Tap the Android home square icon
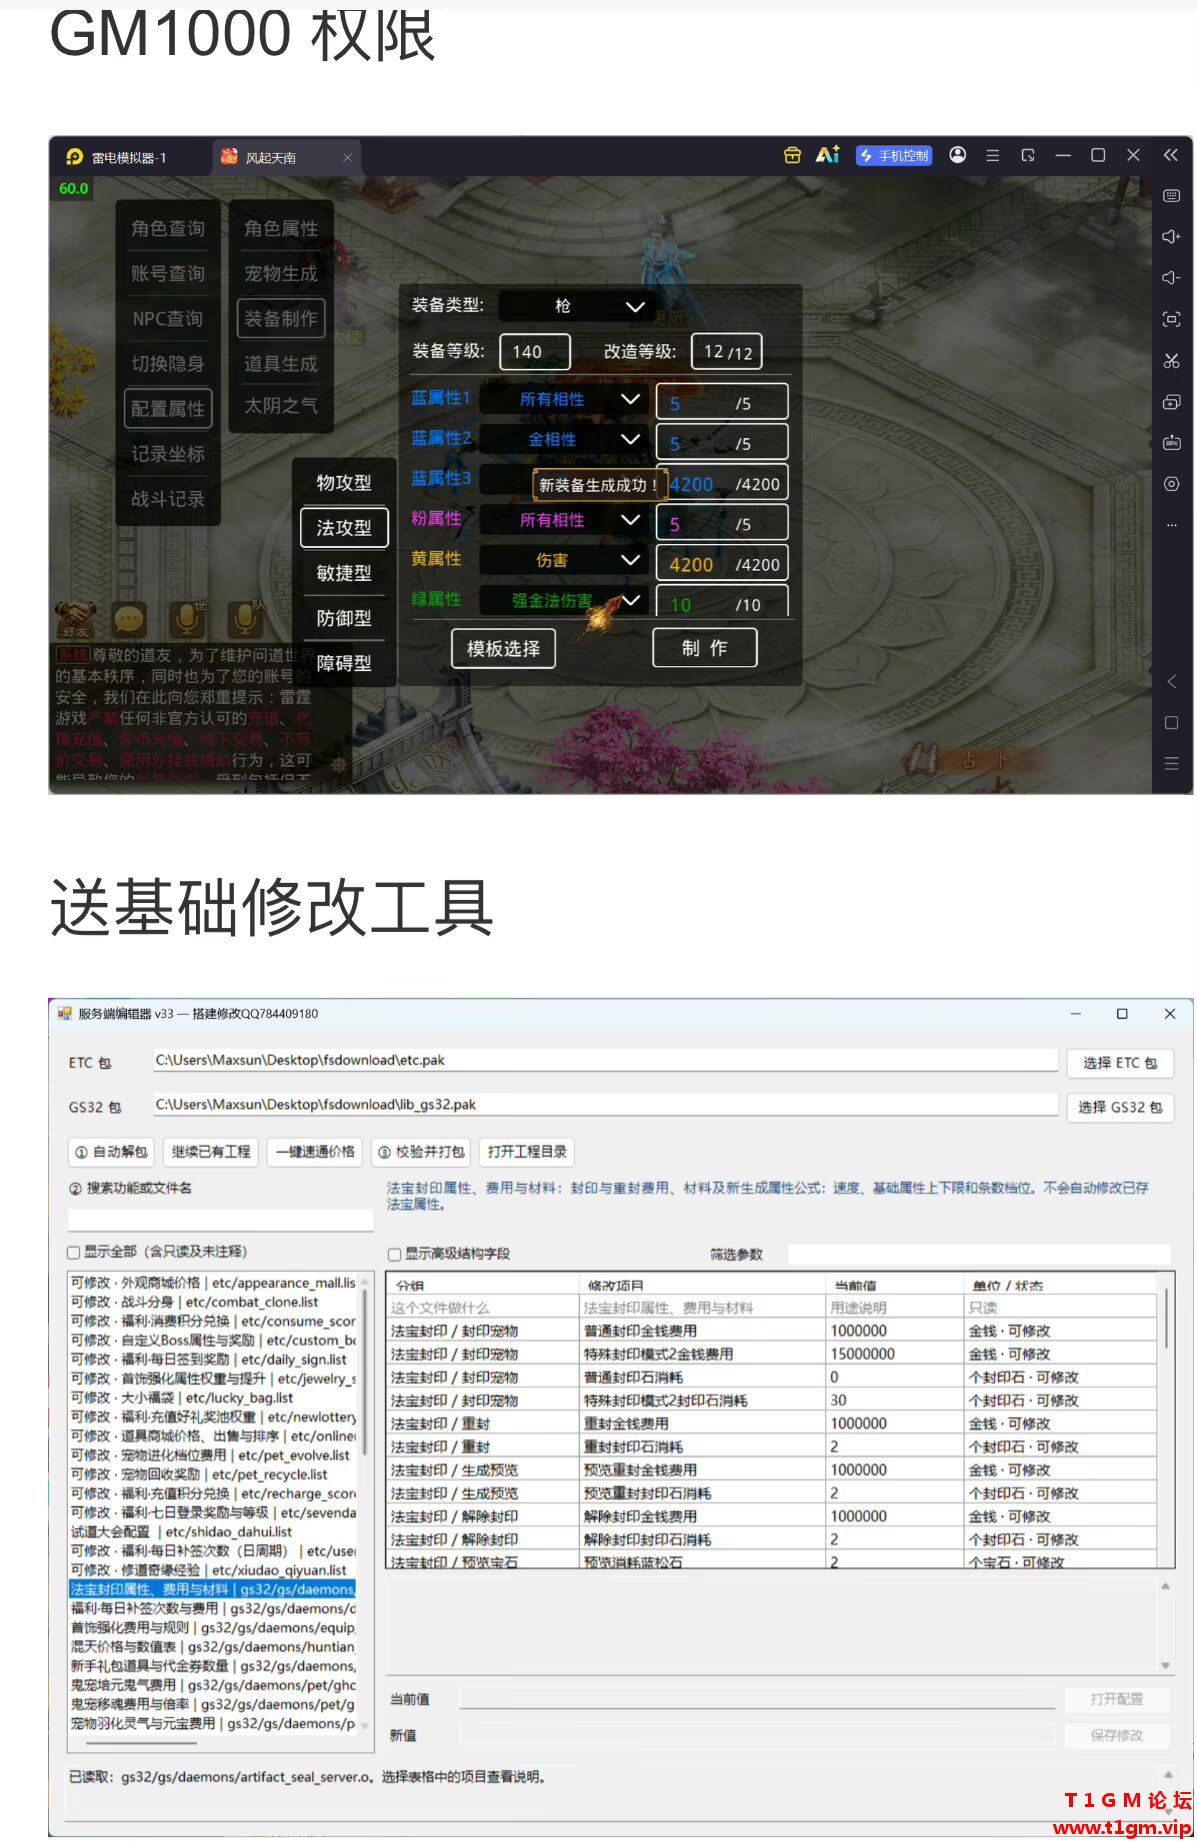The width and height of the screenshot is (1197, 1844). tap(1172, 723)
